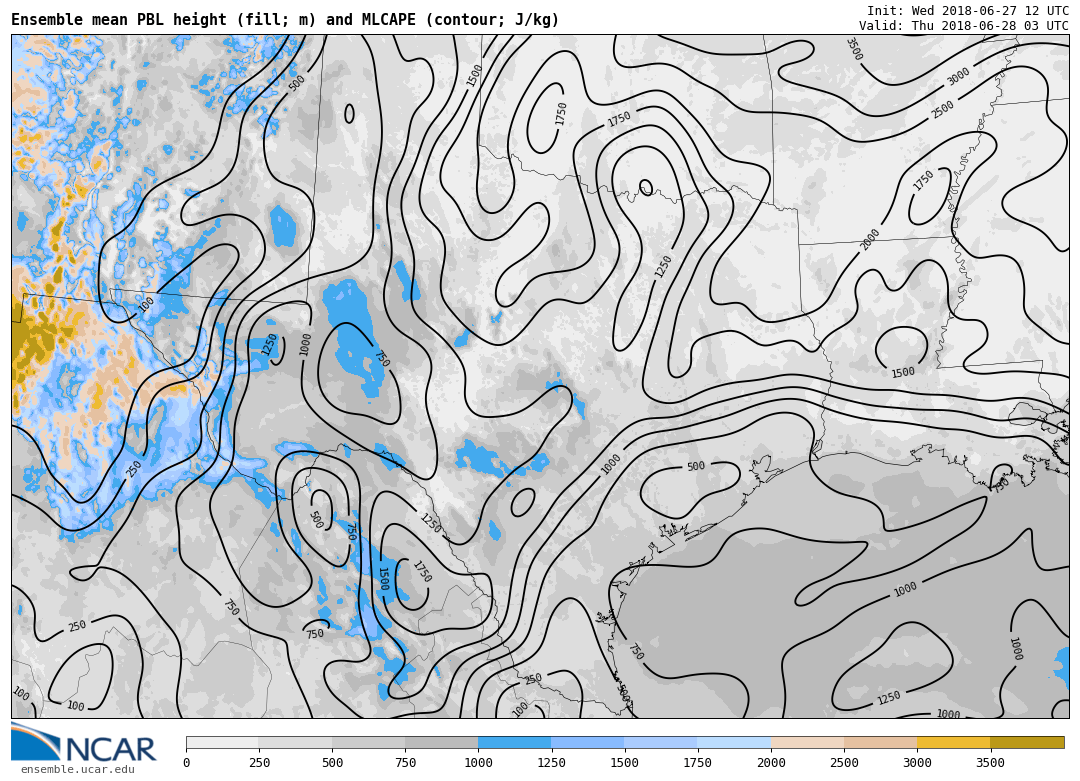Viewport: 1080px width, 781px height.
Task: Click the 1250 tick label on colorbar
Action: click(551, 763)
